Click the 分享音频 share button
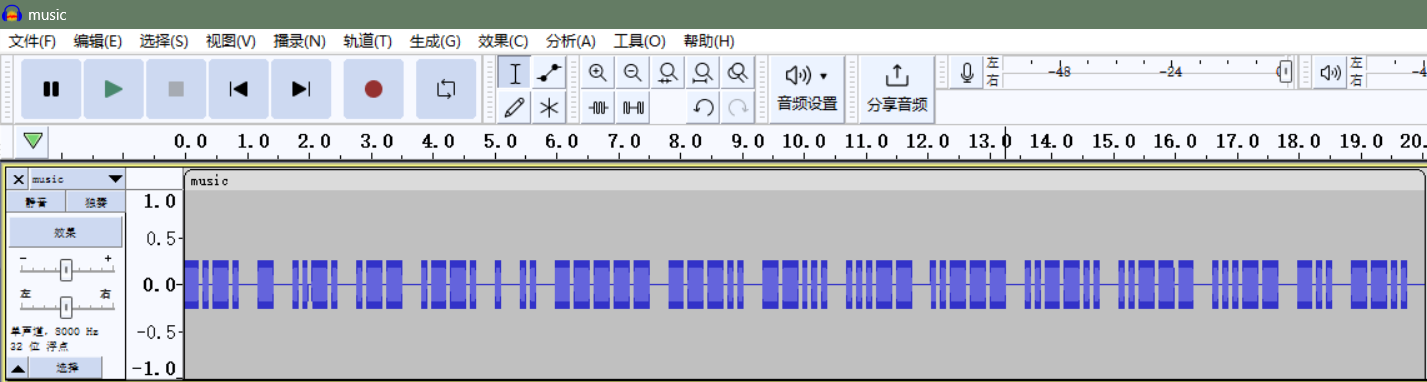 click(897, 89)
